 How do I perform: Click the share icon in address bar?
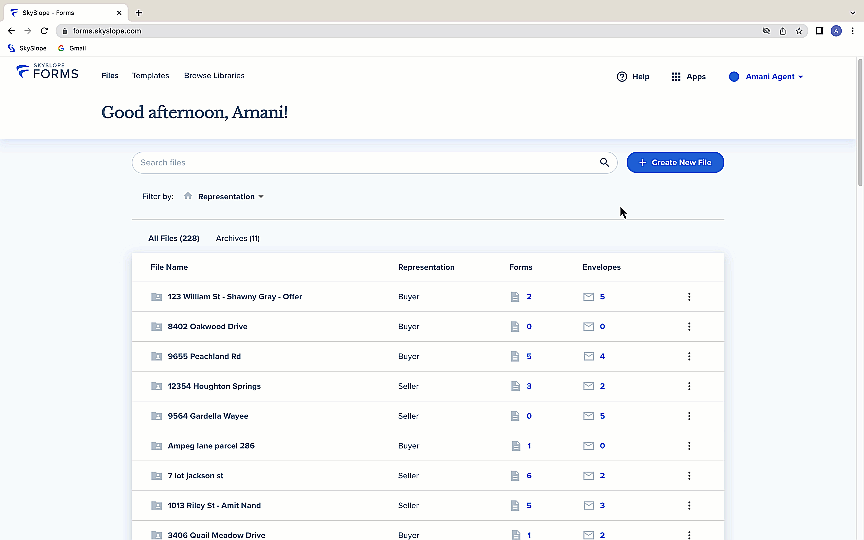click(x=782, y=31)
